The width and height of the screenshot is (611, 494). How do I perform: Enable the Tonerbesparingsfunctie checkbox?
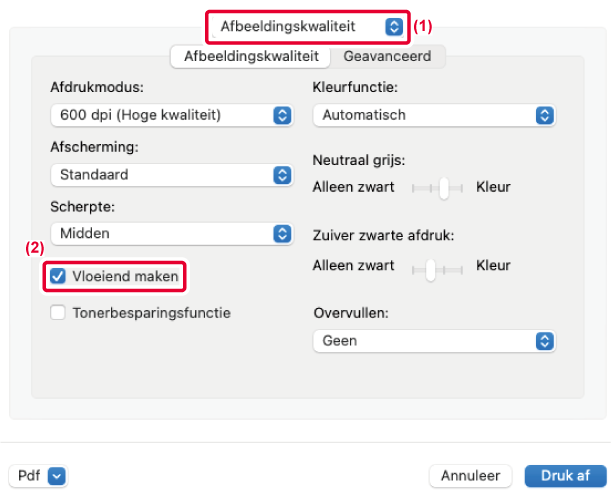(58, 313)
